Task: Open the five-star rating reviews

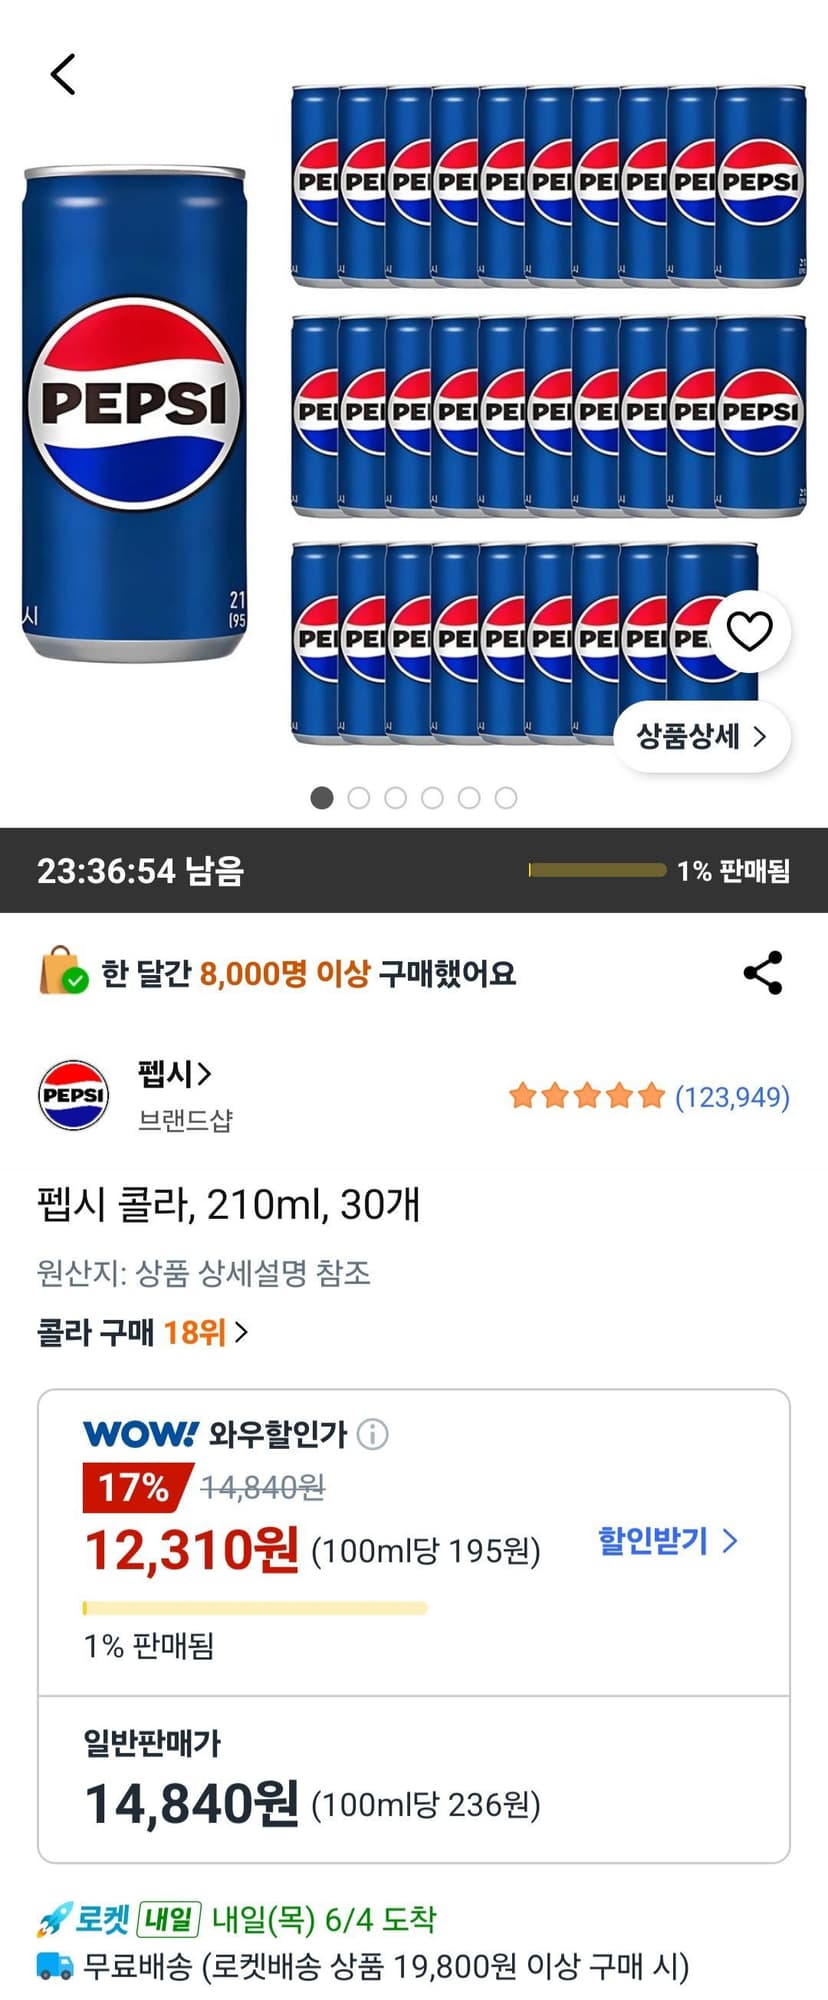Action: [x=649, y=1097]
